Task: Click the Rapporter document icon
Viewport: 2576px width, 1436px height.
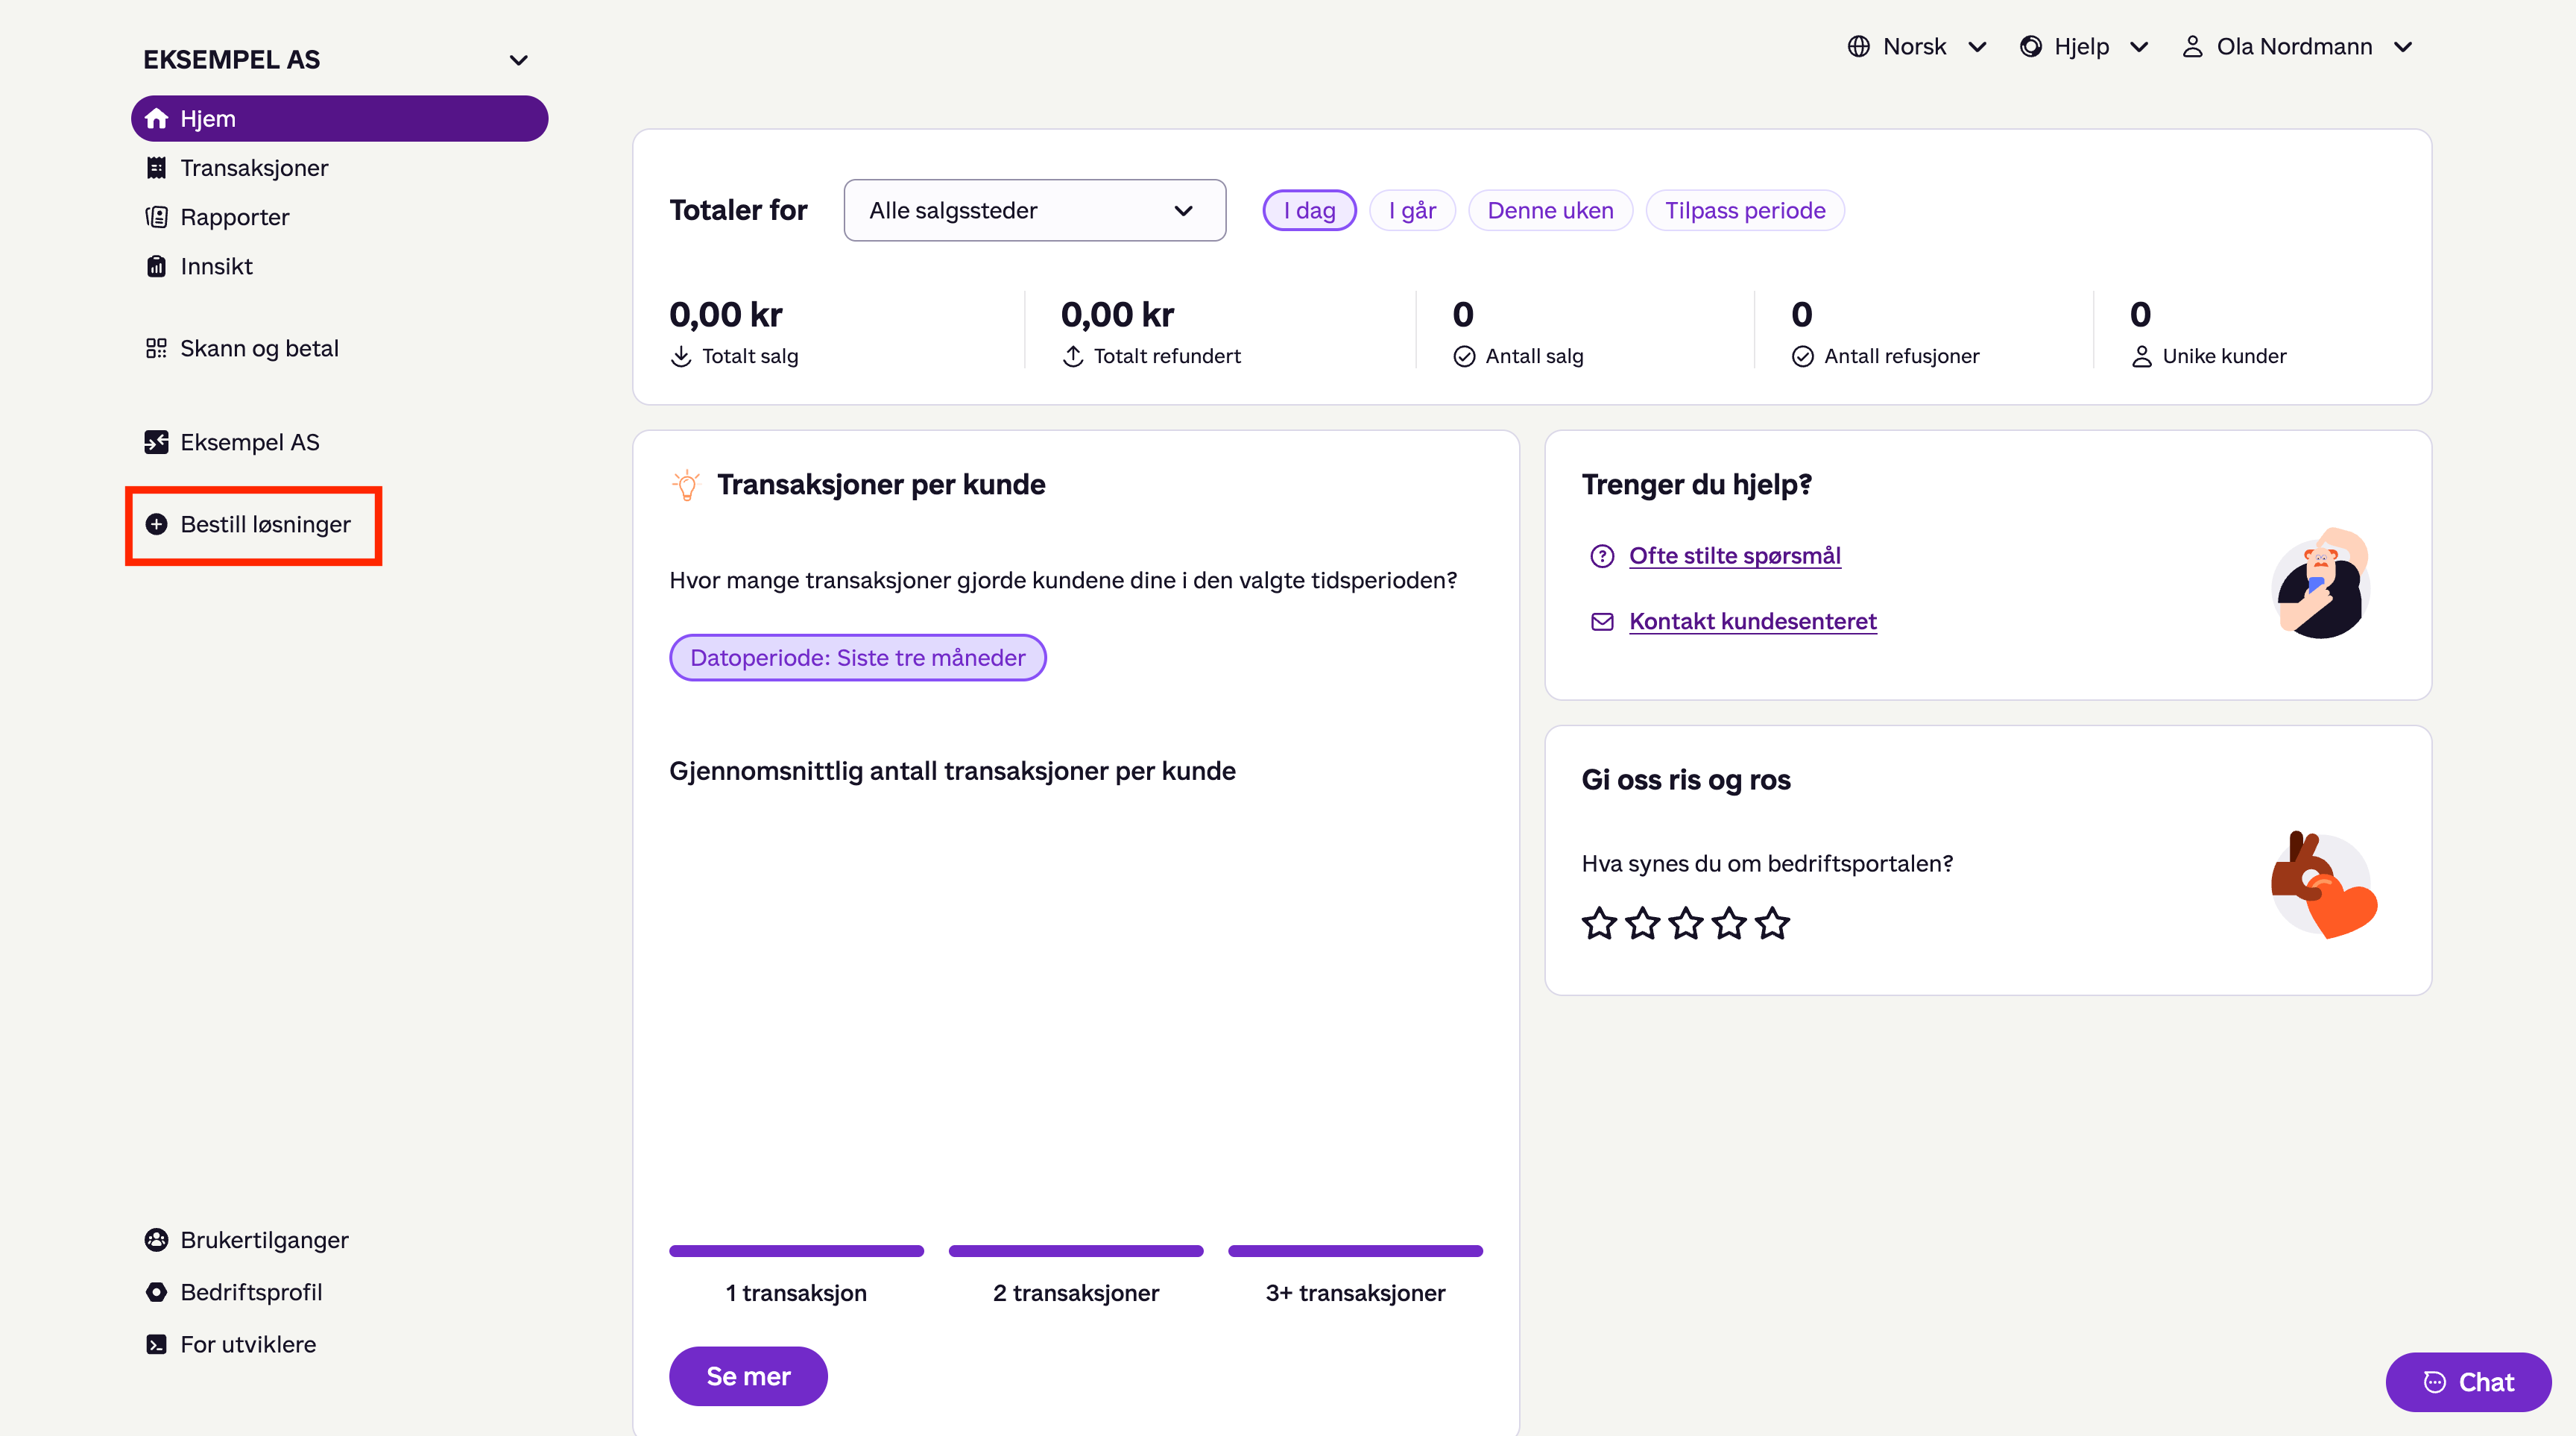Action: [x=156, y=217]
